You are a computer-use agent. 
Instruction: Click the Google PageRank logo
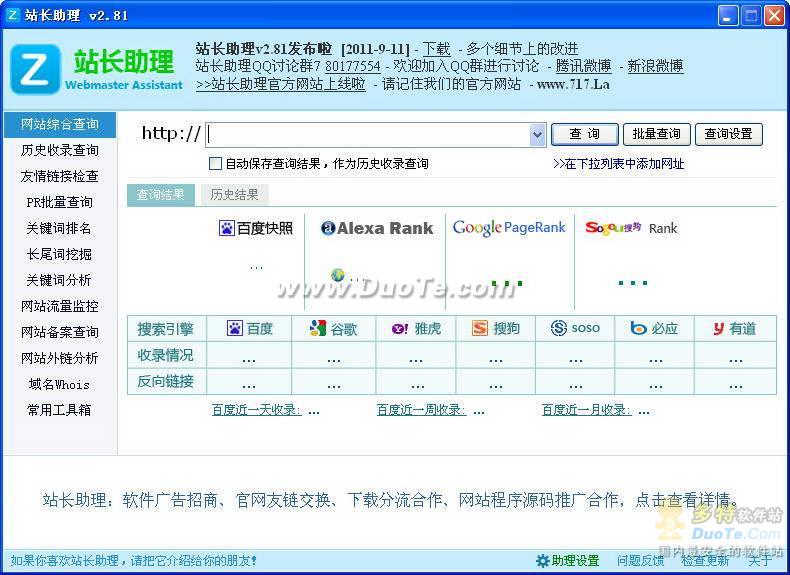click(x=509, y=228)
